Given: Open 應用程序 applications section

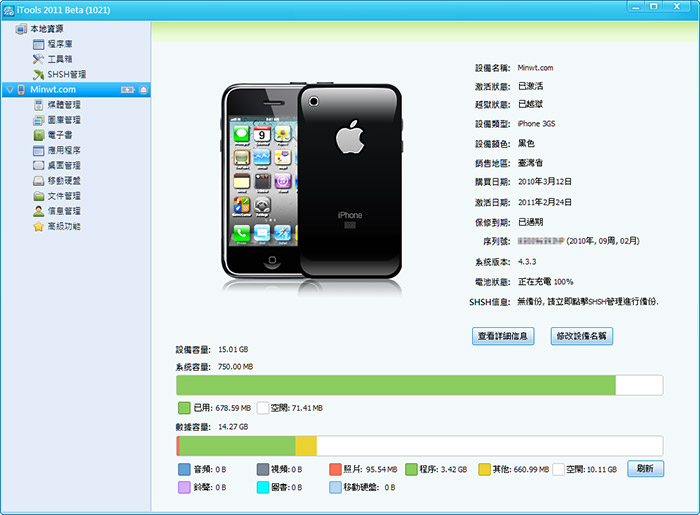Looking at the screenshot, I should pos(64,150).
